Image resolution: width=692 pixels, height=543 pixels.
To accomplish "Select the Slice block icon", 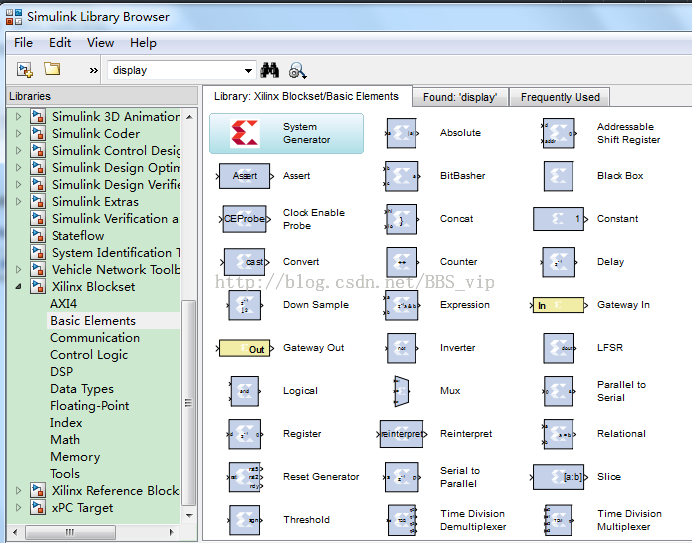I will pyautogui.click(x=558, y=477).
